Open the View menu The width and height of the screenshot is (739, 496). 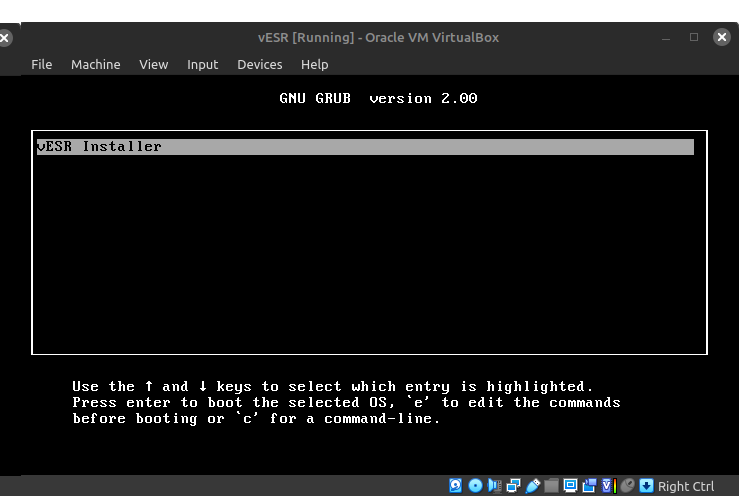154,64
